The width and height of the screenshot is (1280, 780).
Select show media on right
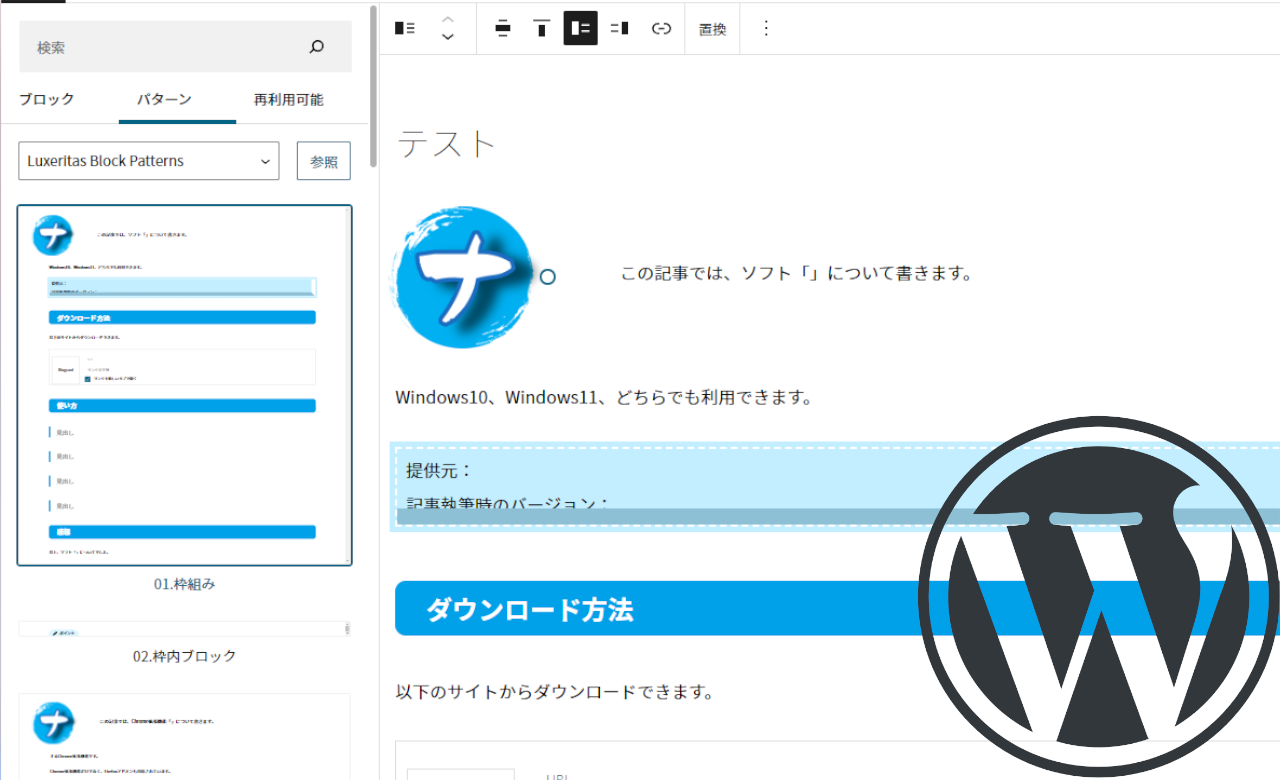pyautogui.click(x=620, y=28)
